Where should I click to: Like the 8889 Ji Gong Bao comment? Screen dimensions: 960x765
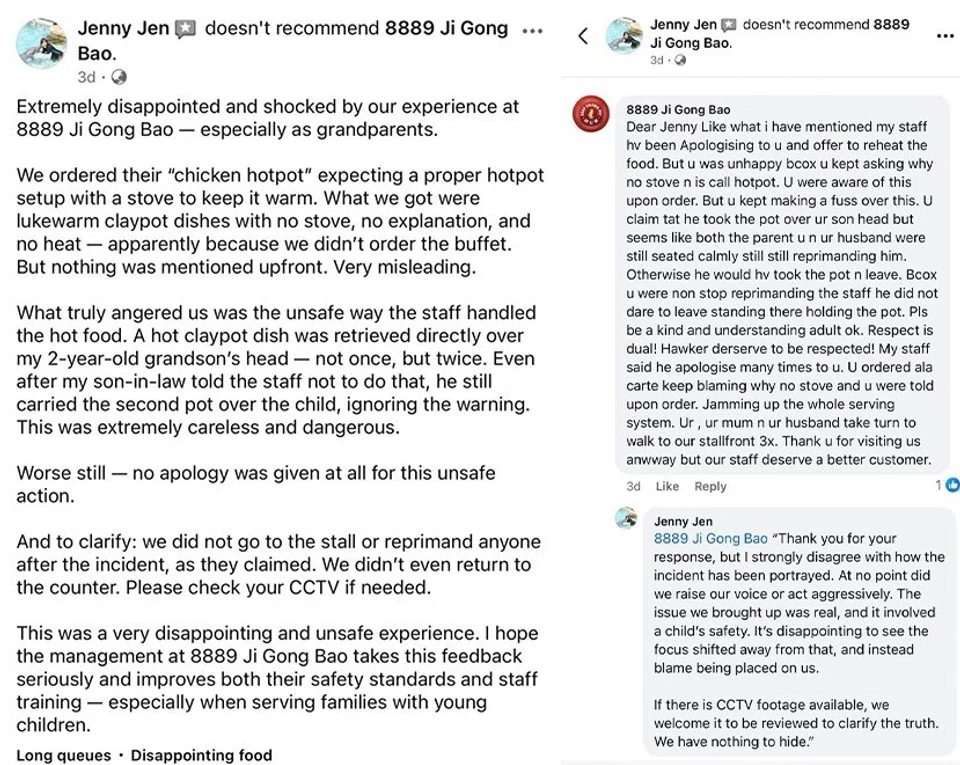point(667,487)
